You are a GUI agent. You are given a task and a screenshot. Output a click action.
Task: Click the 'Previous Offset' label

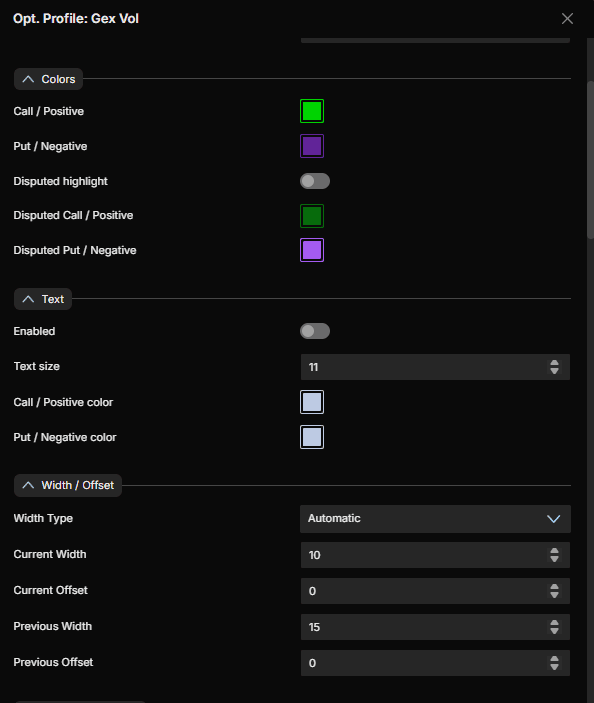(x=53, y=662)
